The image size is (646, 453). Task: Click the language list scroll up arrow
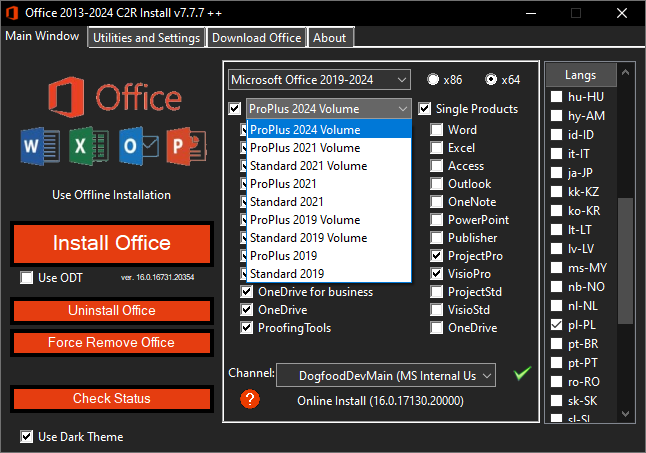625,72
